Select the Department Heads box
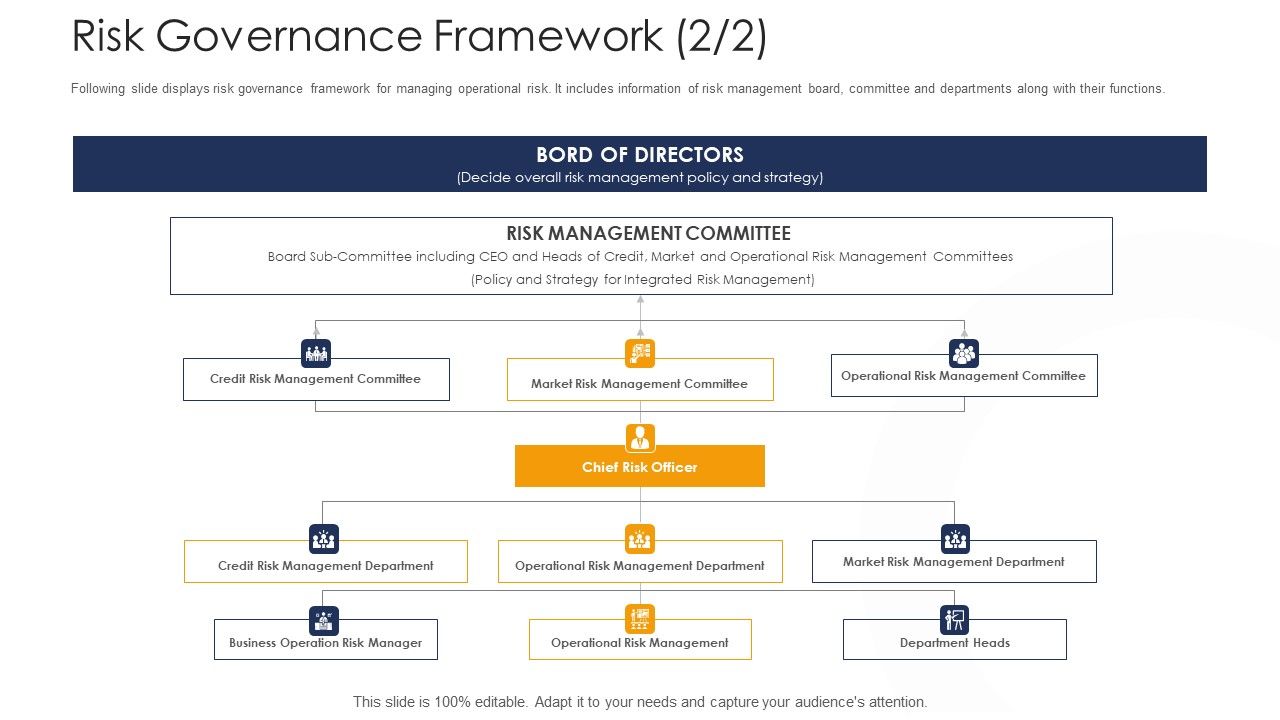This screenshot has height=720, width=1280. point(955,639)
